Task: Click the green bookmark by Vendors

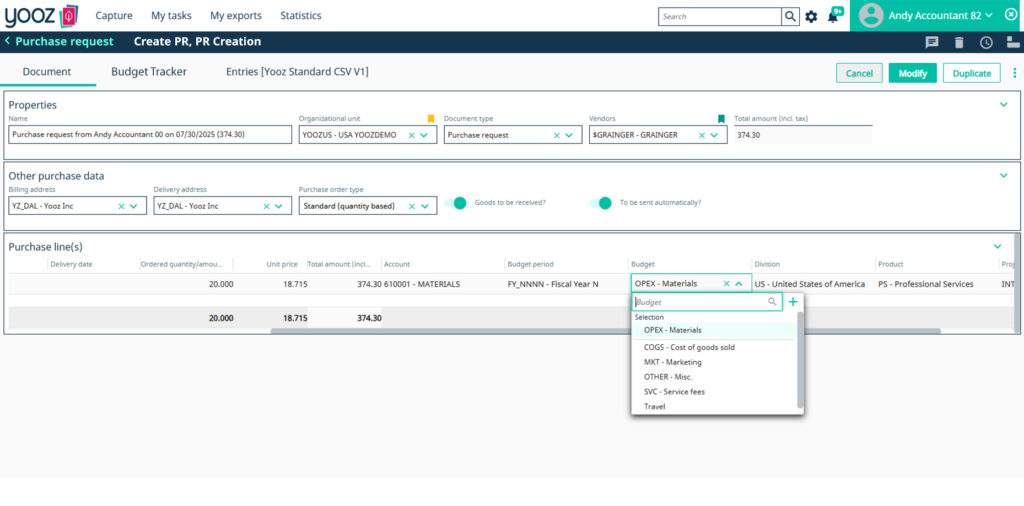Action: coord(721,119)
